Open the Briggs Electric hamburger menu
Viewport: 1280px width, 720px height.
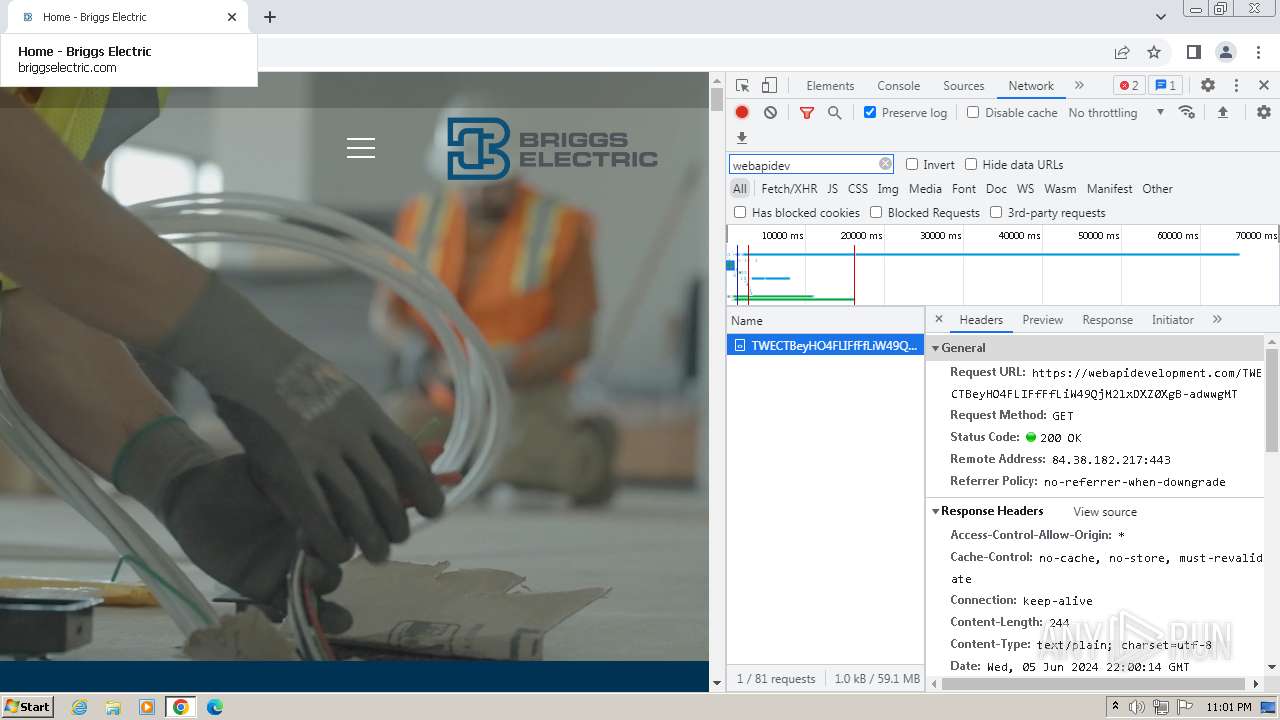[x=361, y=148]
